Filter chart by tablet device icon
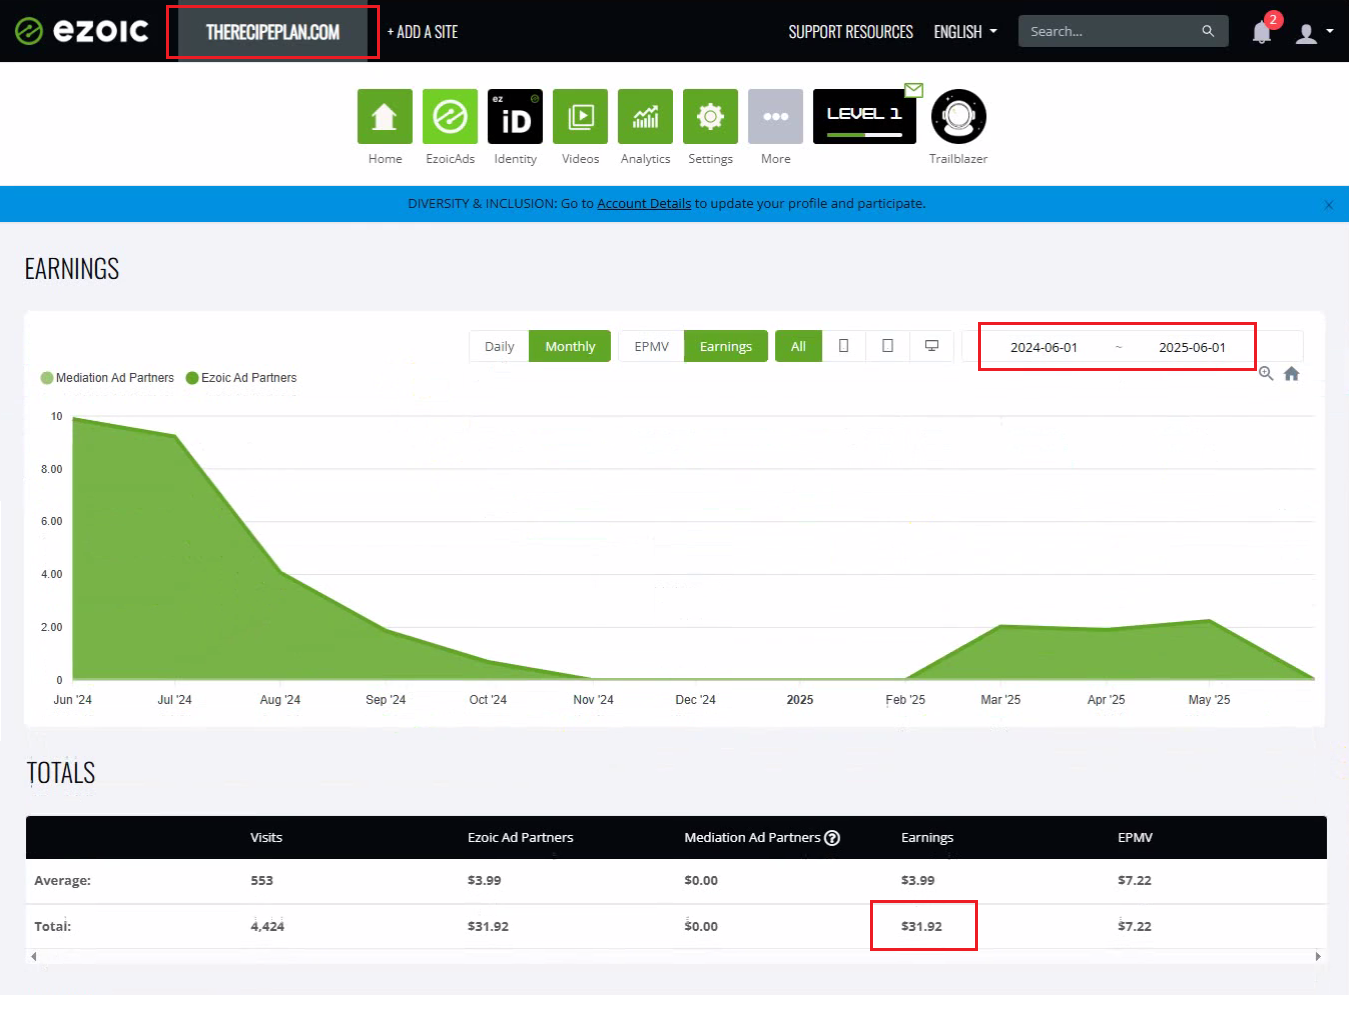Viewport: 1349px width, 1013px height. (887, 346)
